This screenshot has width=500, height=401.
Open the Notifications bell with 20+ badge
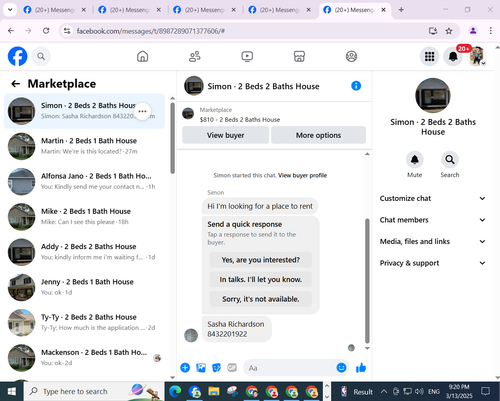(453, 56)
